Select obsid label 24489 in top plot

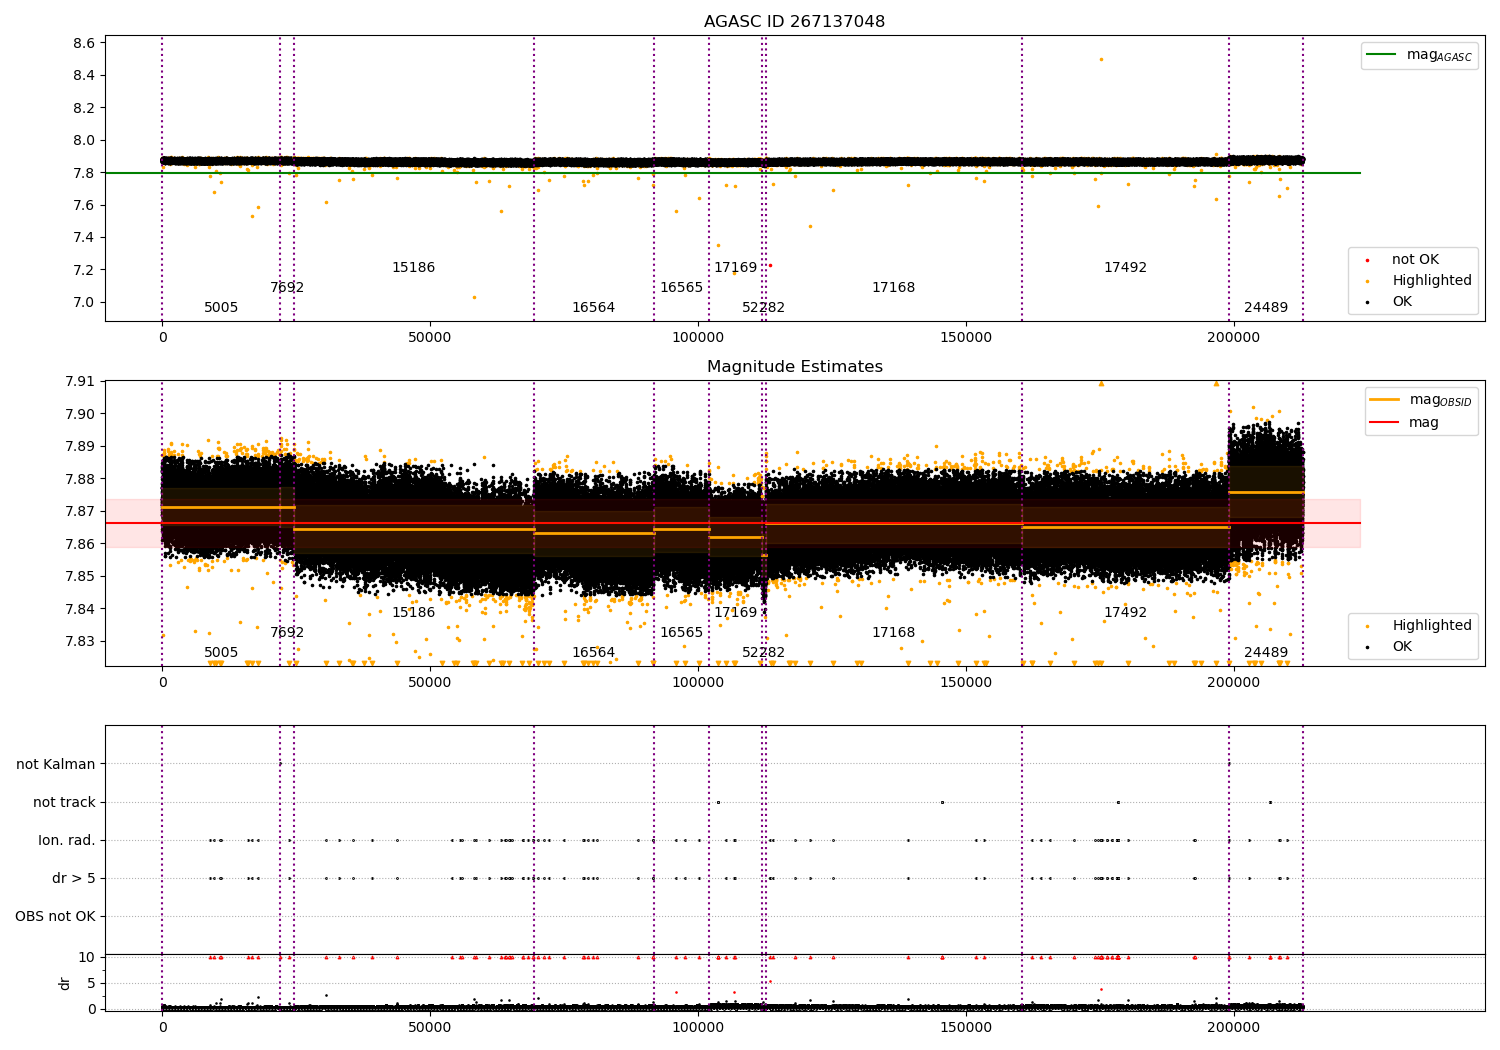pyautogui.click(x=1266, y=308)
